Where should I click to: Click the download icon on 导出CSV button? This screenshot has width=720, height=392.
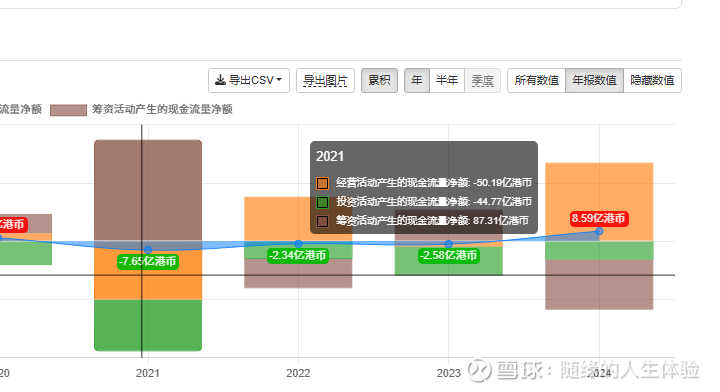coord(220,80)
